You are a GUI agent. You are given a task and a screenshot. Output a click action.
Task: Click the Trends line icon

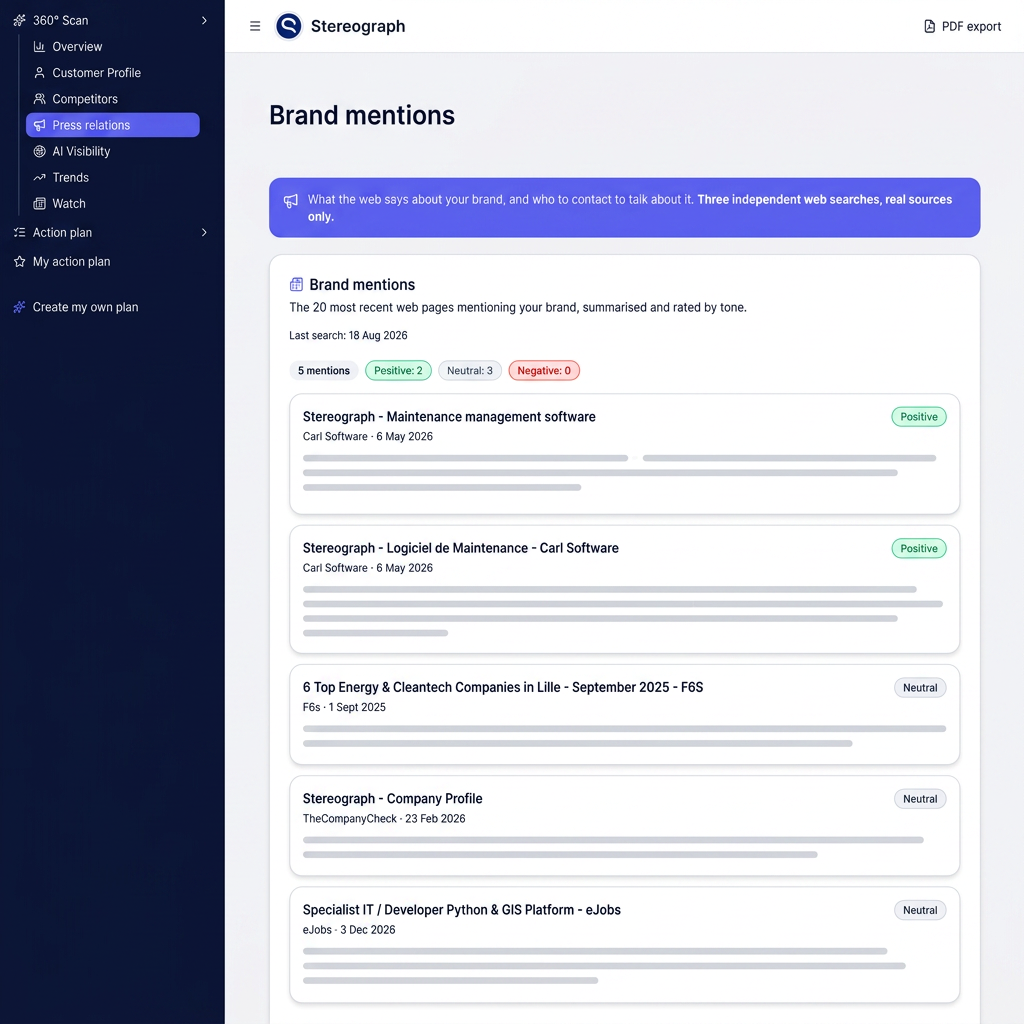[x=39, y=177]
